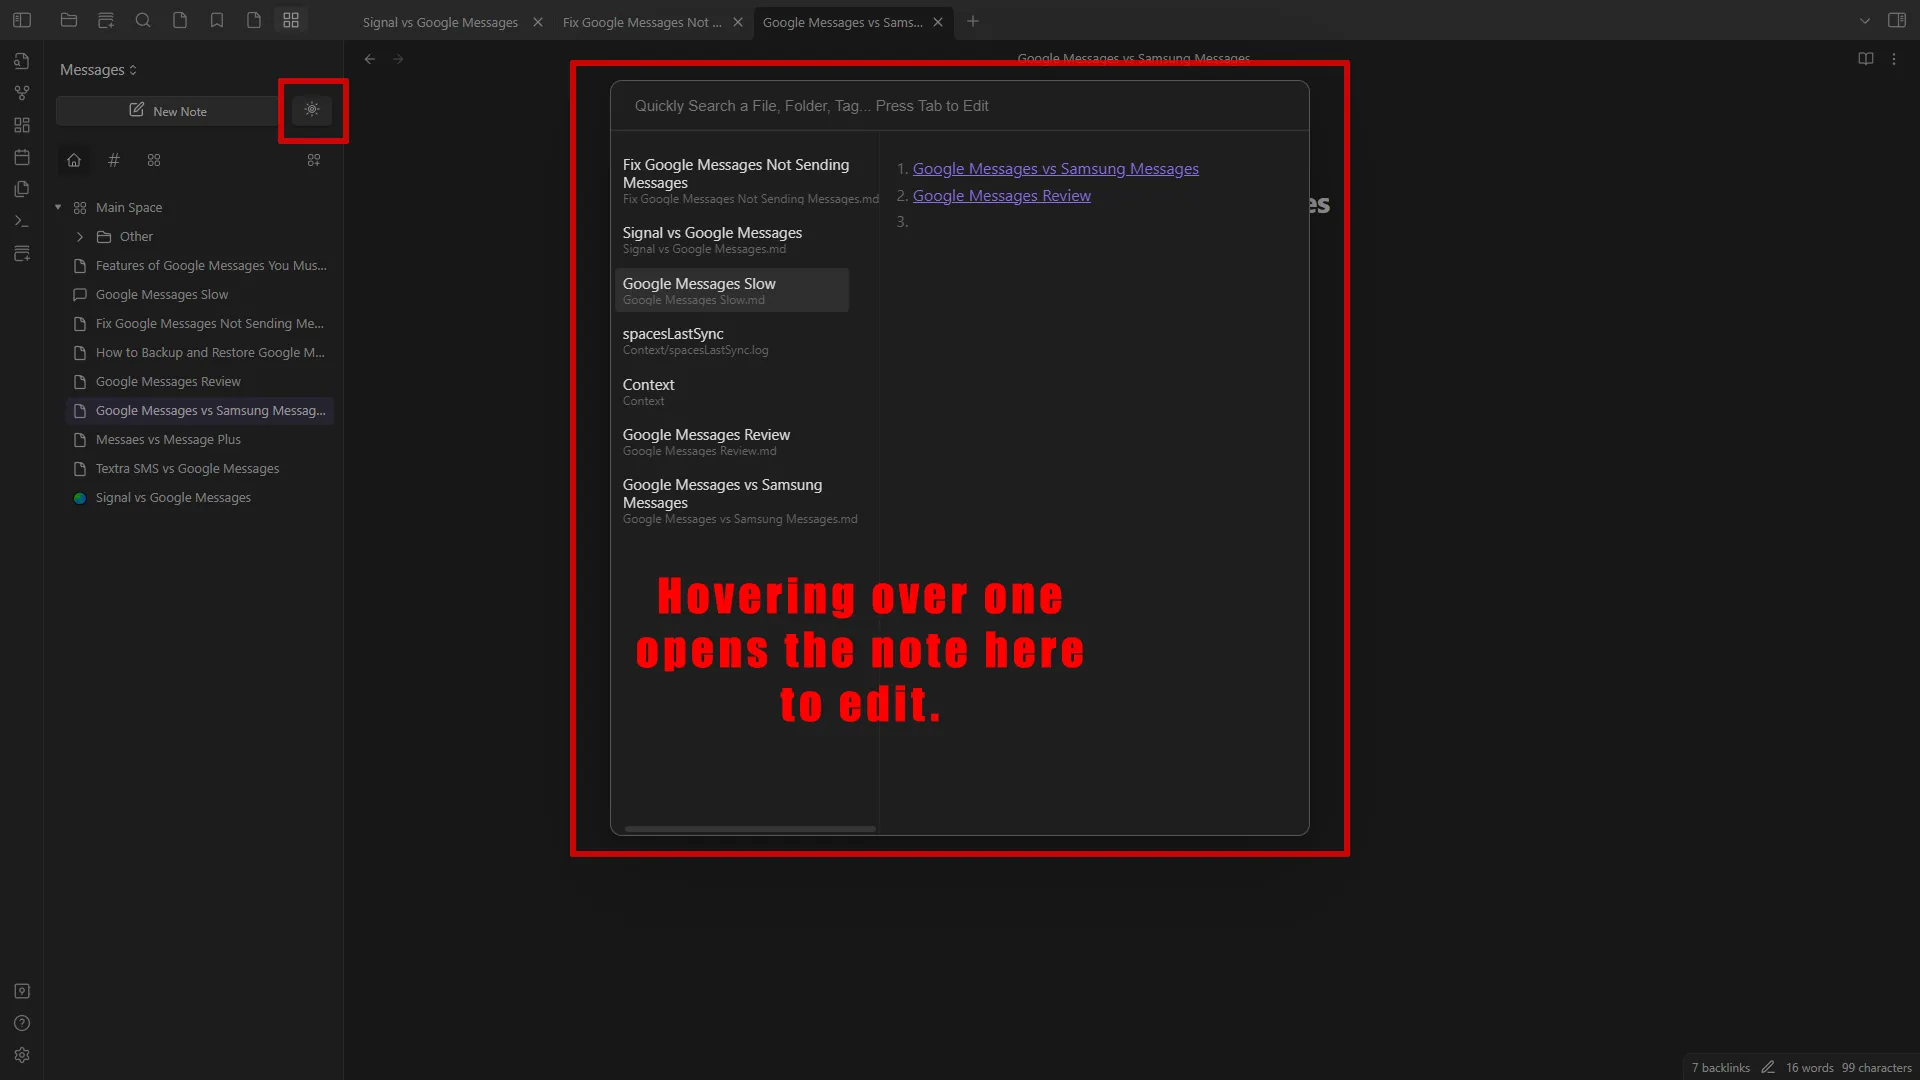Open daily note calendar icon
This screenshot has height=1080, width=1920.
click(x=22, y=157)
